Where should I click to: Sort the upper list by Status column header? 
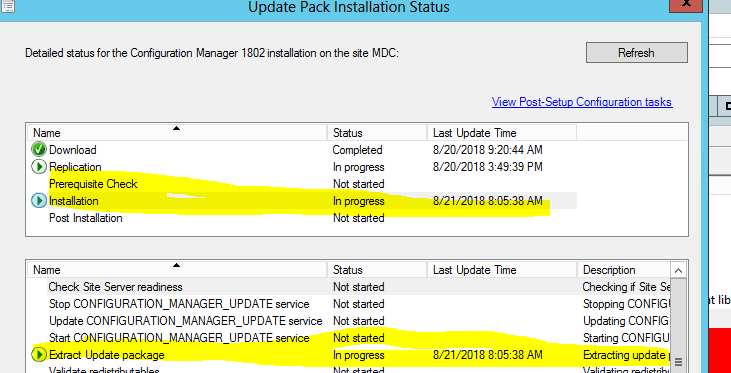pyautogui.click(x=377, y=133)
